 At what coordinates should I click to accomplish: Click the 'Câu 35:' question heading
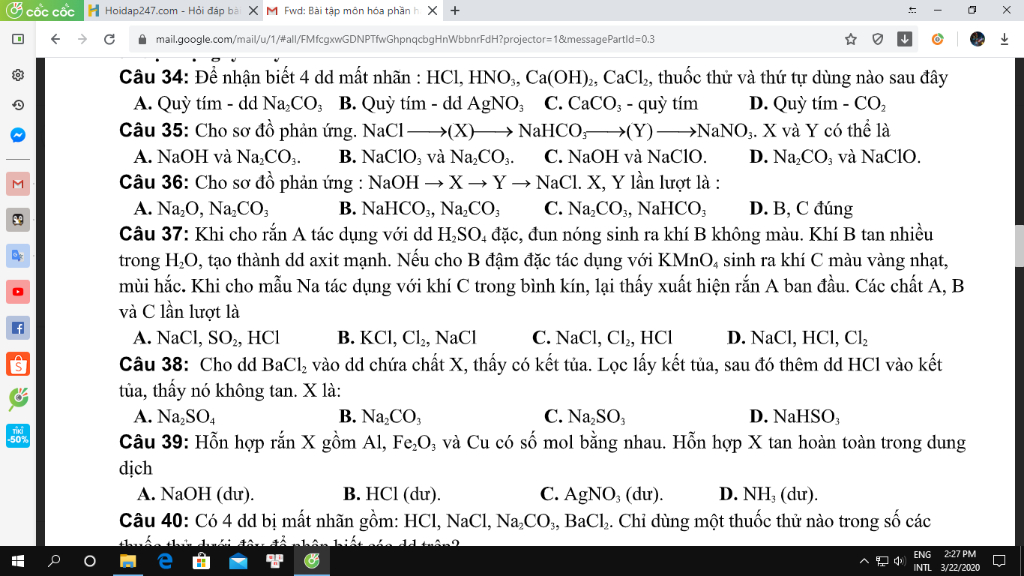point(154,131)
